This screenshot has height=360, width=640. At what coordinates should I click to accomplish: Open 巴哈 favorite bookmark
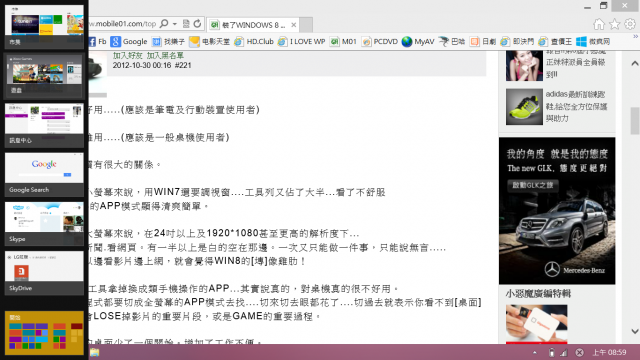tap(452, 41)
